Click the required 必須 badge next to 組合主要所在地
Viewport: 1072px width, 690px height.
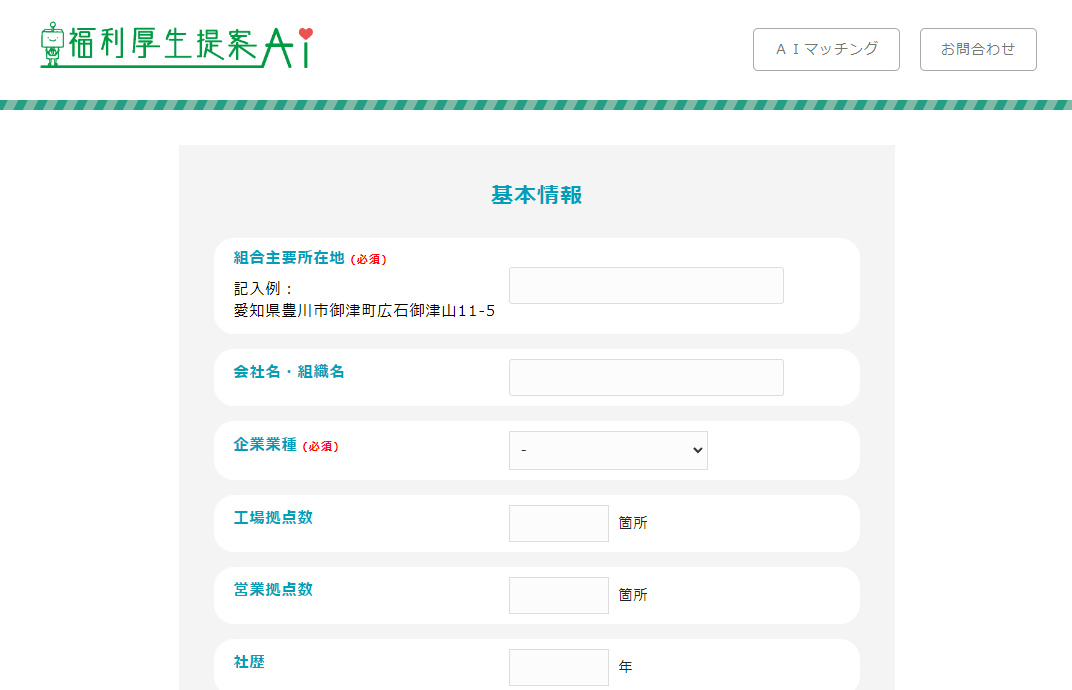(x=371, y=258)
